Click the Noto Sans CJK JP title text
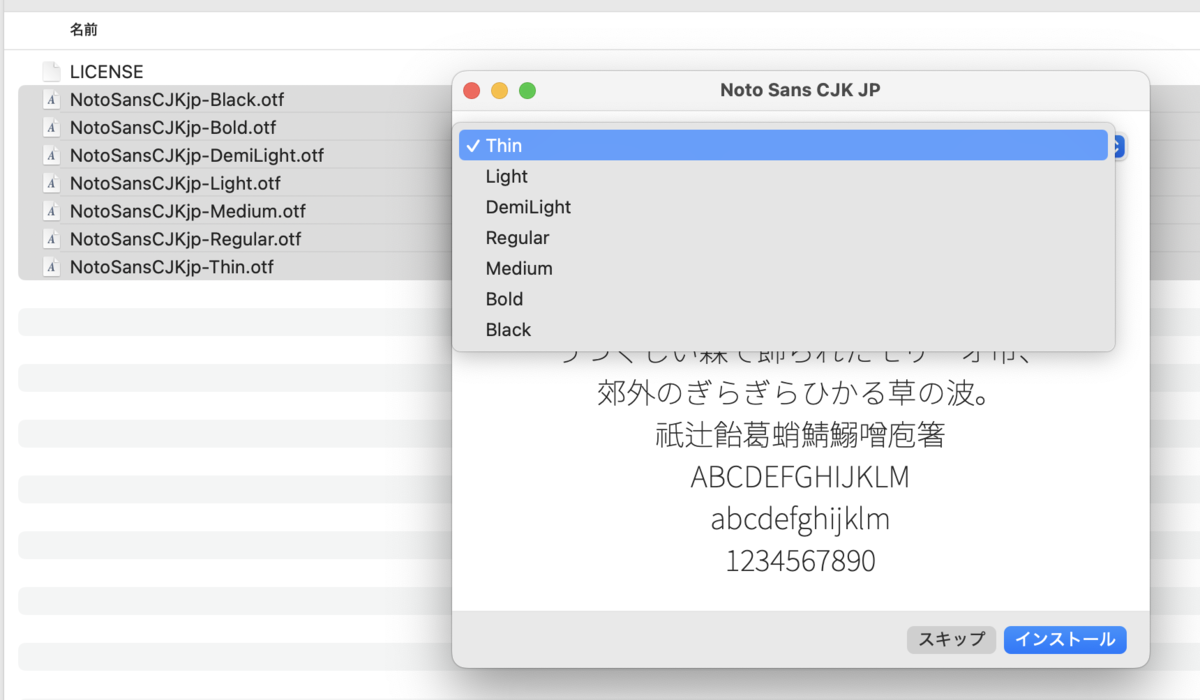The width and height of the screenshot is (1200, 700). 800,90
